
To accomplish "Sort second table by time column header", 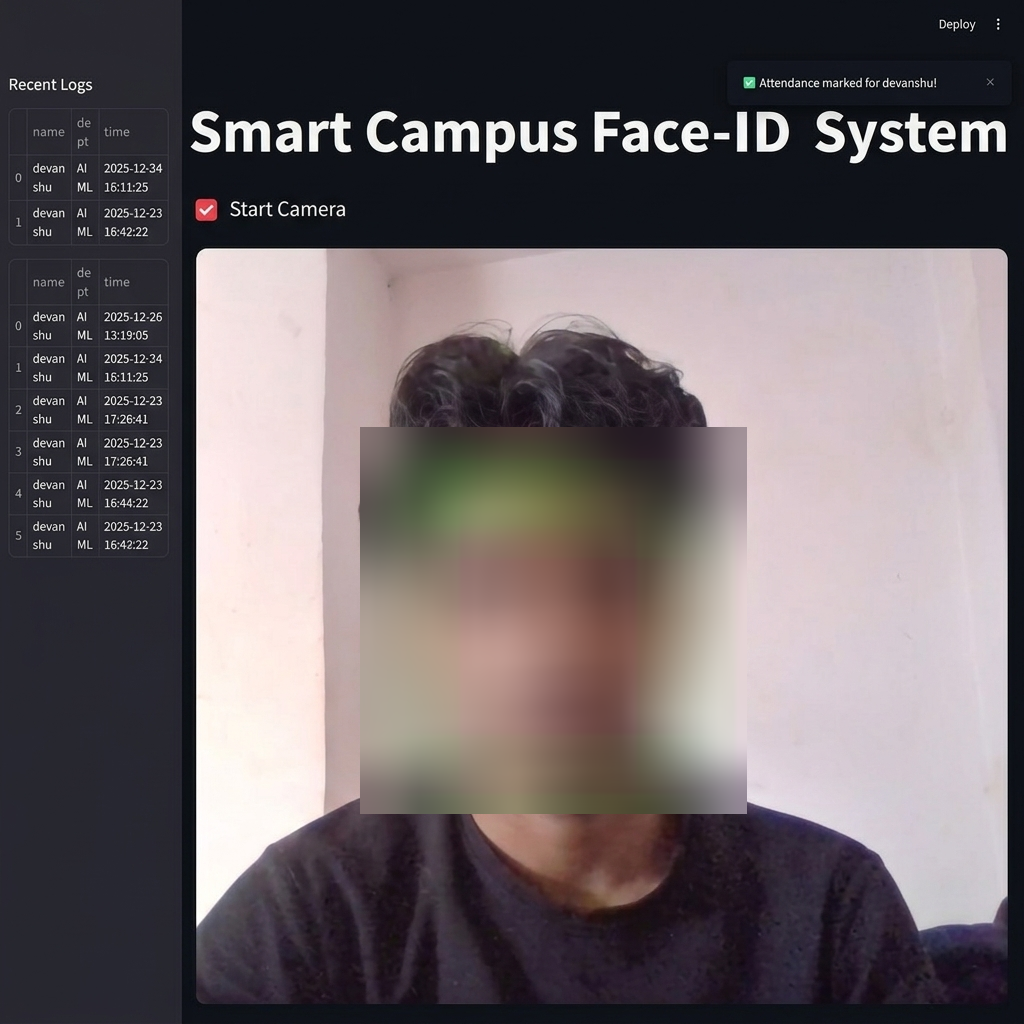I will click(133, 282).
